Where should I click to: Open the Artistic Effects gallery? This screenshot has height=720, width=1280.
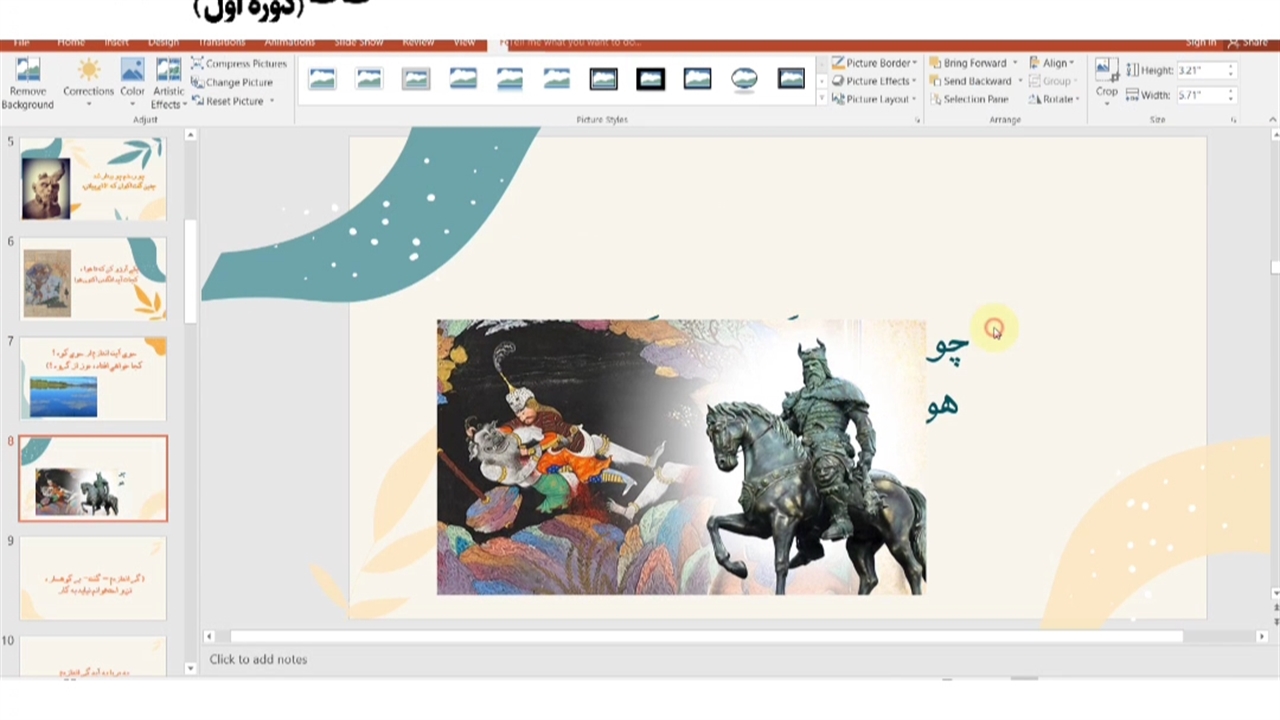[168, 83]
